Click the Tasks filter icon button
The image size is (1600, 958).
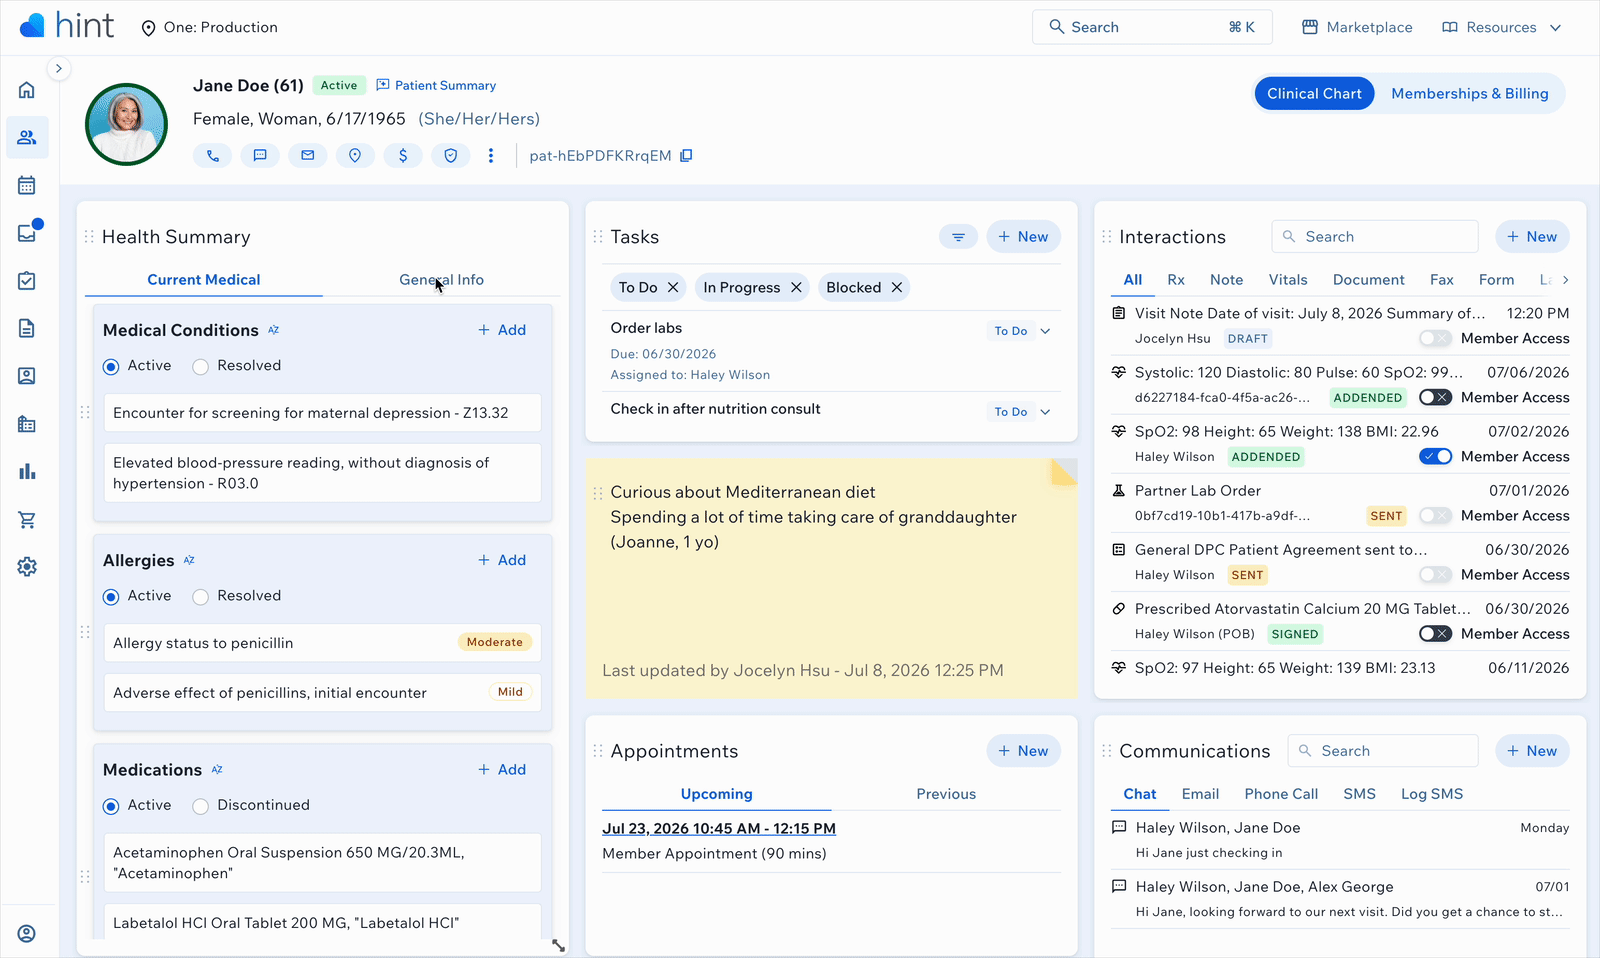click(958, 237)
